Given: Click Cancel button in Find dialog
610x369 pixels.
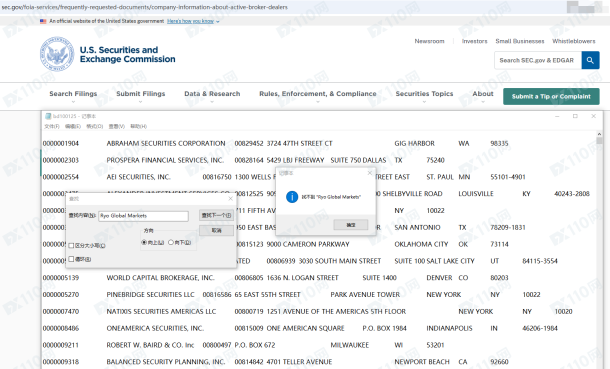Looking at the screenshot, I should [x=216, y=231].
